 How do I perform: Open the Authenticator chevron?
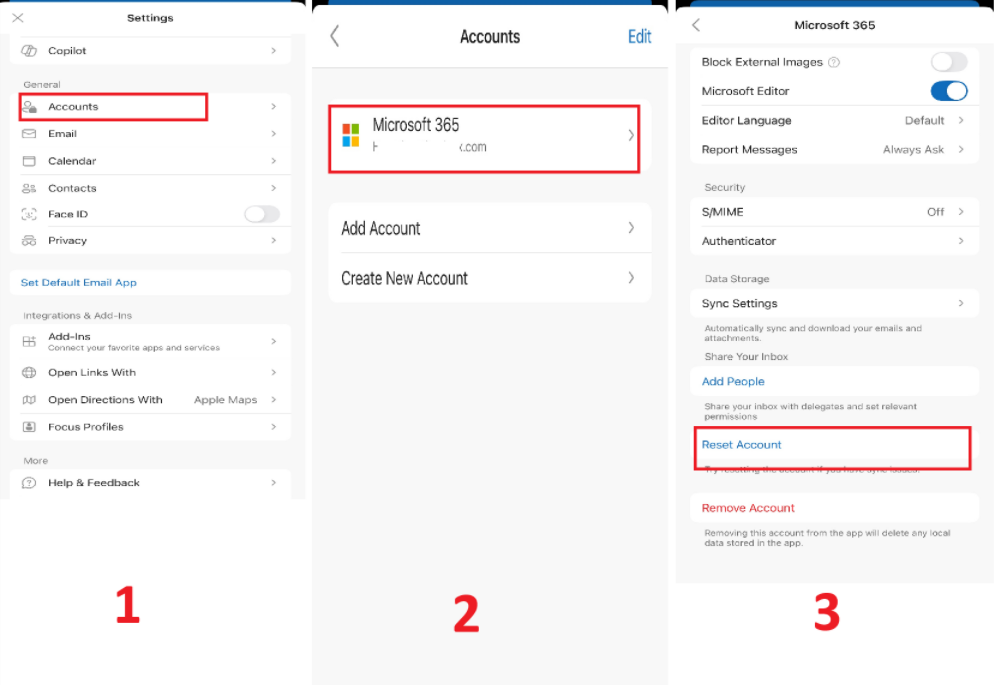tap(960, 241)
